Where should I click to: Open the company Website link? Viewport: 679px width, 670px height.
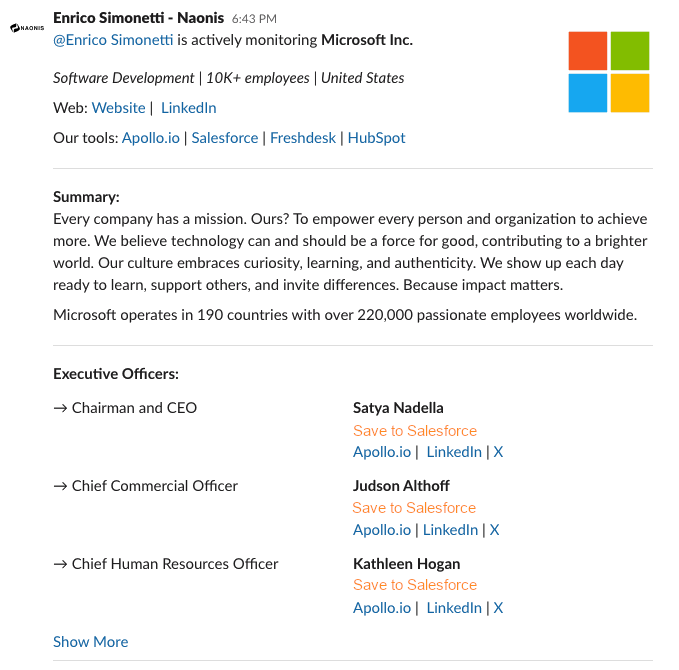pos(118,108)
